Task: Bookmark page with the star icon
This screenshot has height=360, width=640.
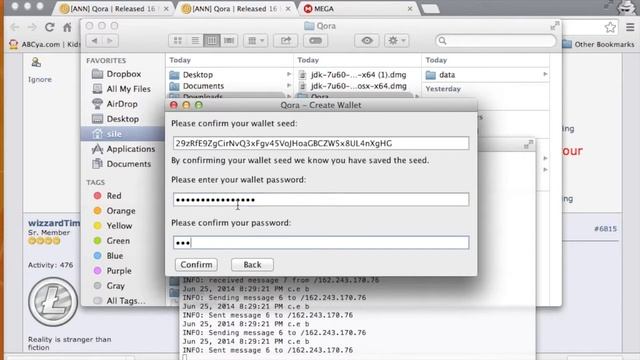Action: 610,27
